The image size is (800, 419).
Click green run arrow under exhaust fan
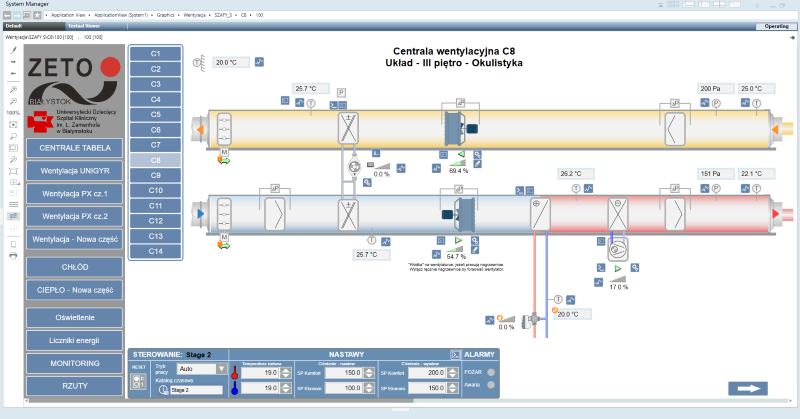click(461, 154)
